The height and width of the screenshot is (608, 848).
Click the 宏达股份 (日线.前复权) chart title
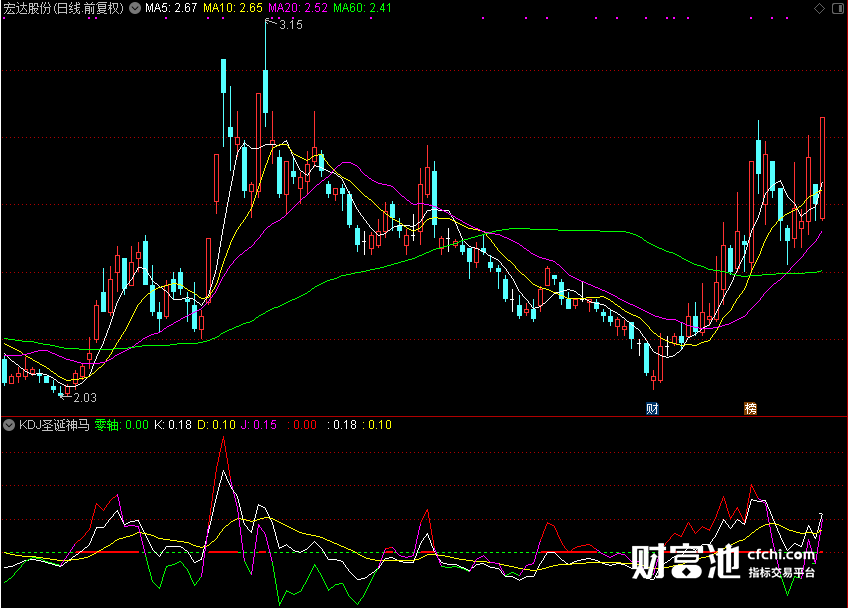pyautogui.click(x=64, y=8)
